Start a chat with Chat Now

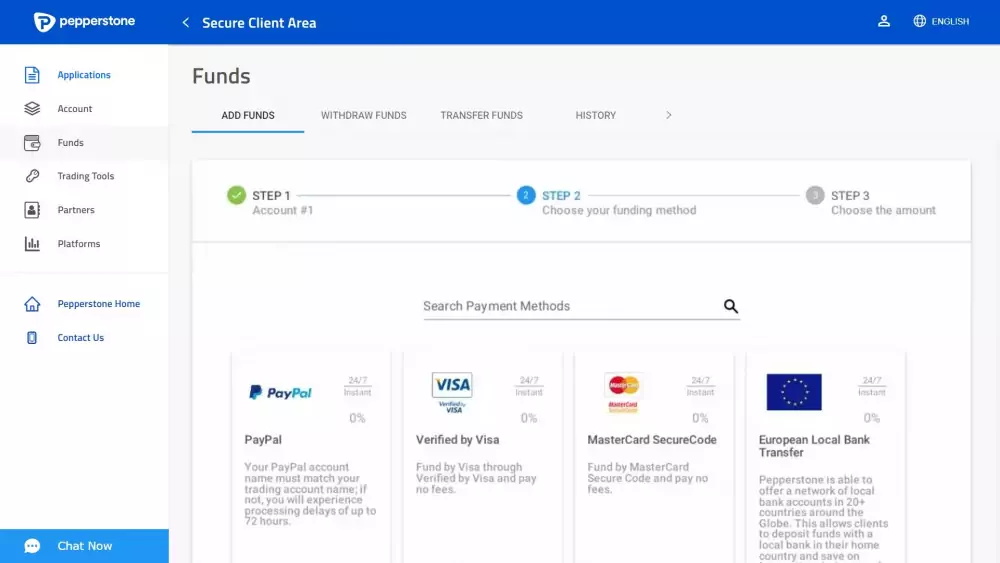tap(84, 546)
